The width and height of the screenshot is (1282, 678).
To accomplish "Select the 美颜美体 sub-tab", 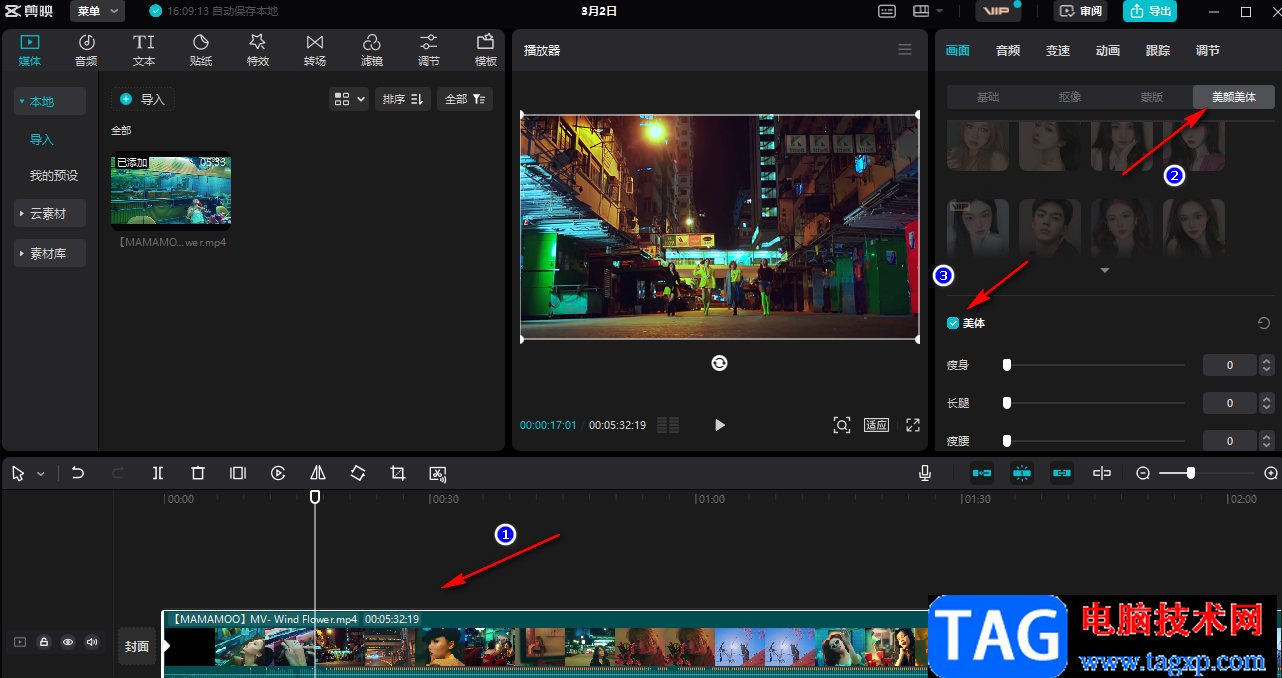I will [1234, 97].
